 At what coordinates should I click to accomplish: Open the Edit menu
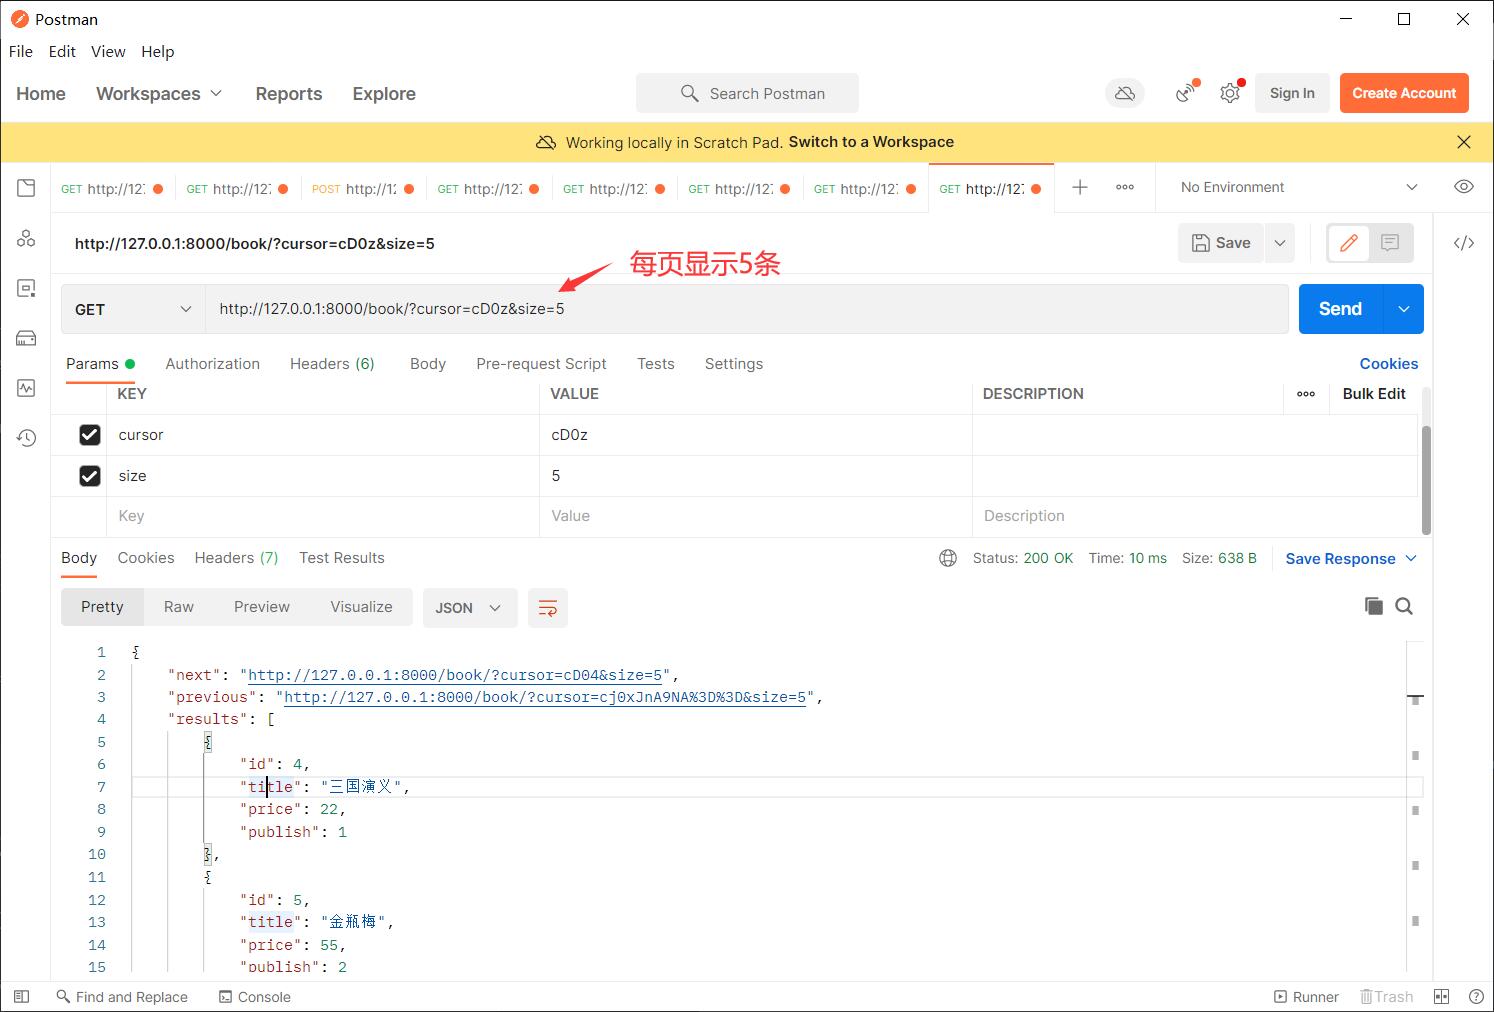point(62,51)
